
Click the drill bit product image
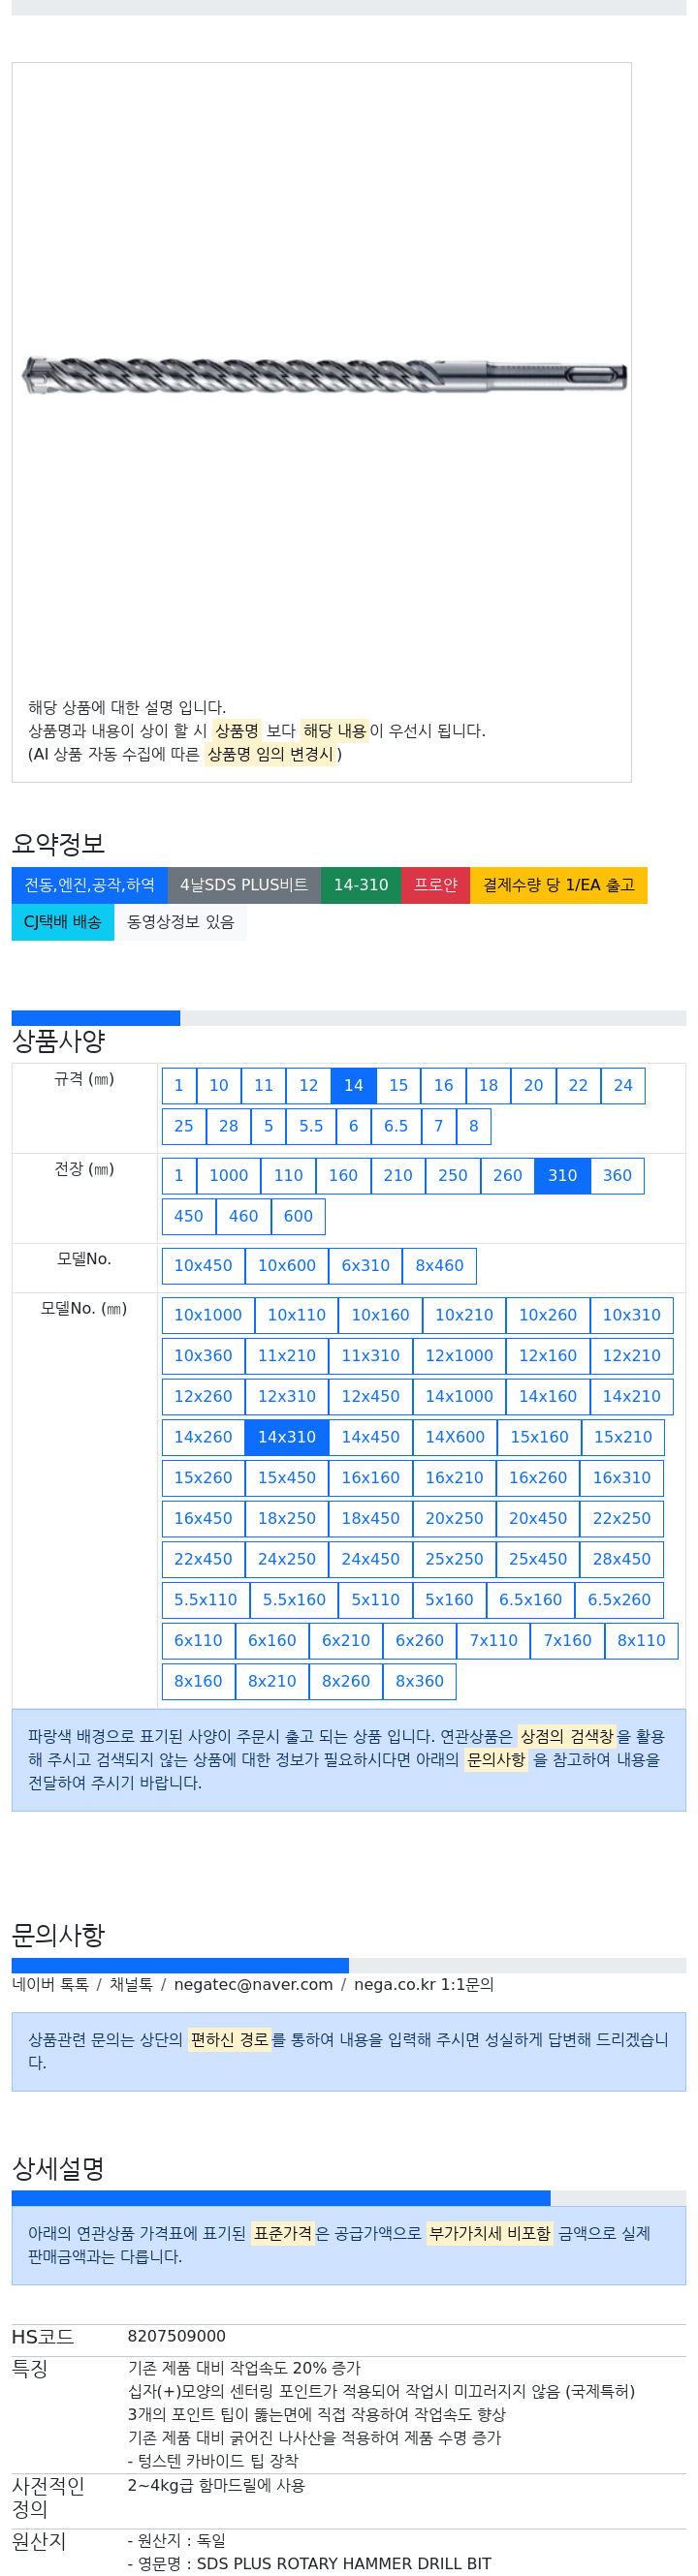pos(324,376)
